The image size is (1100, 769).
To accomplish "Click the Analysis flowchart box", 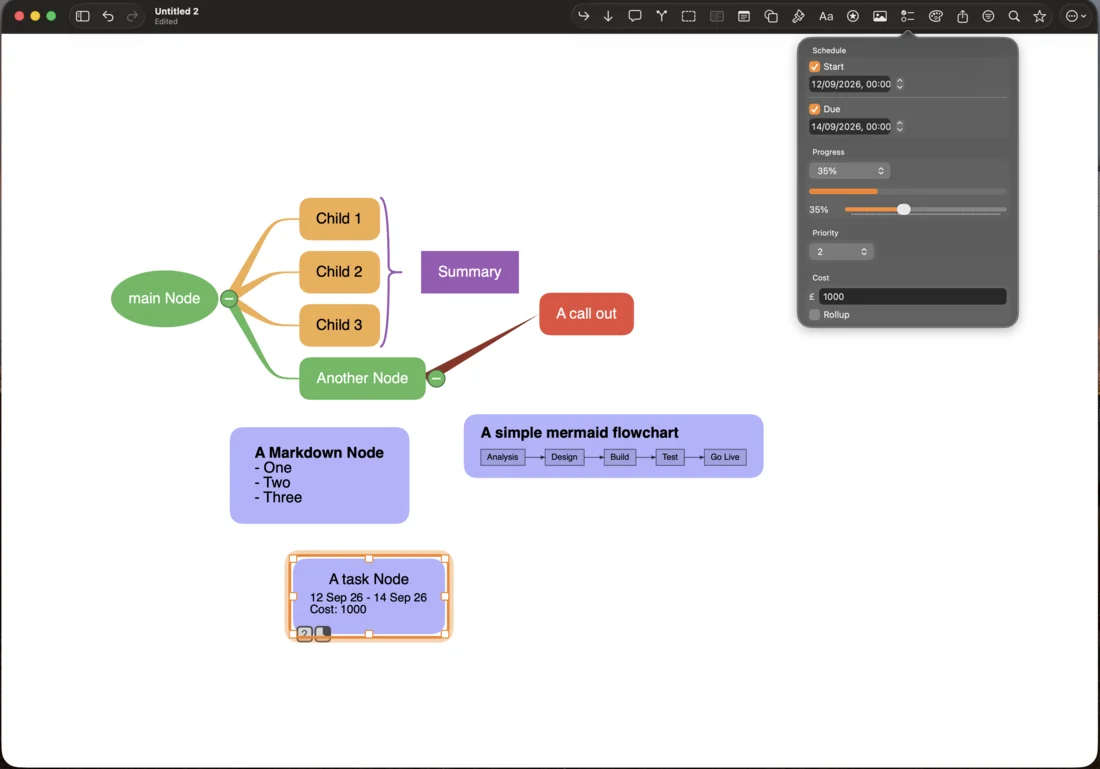I will [x=502, y=457].
